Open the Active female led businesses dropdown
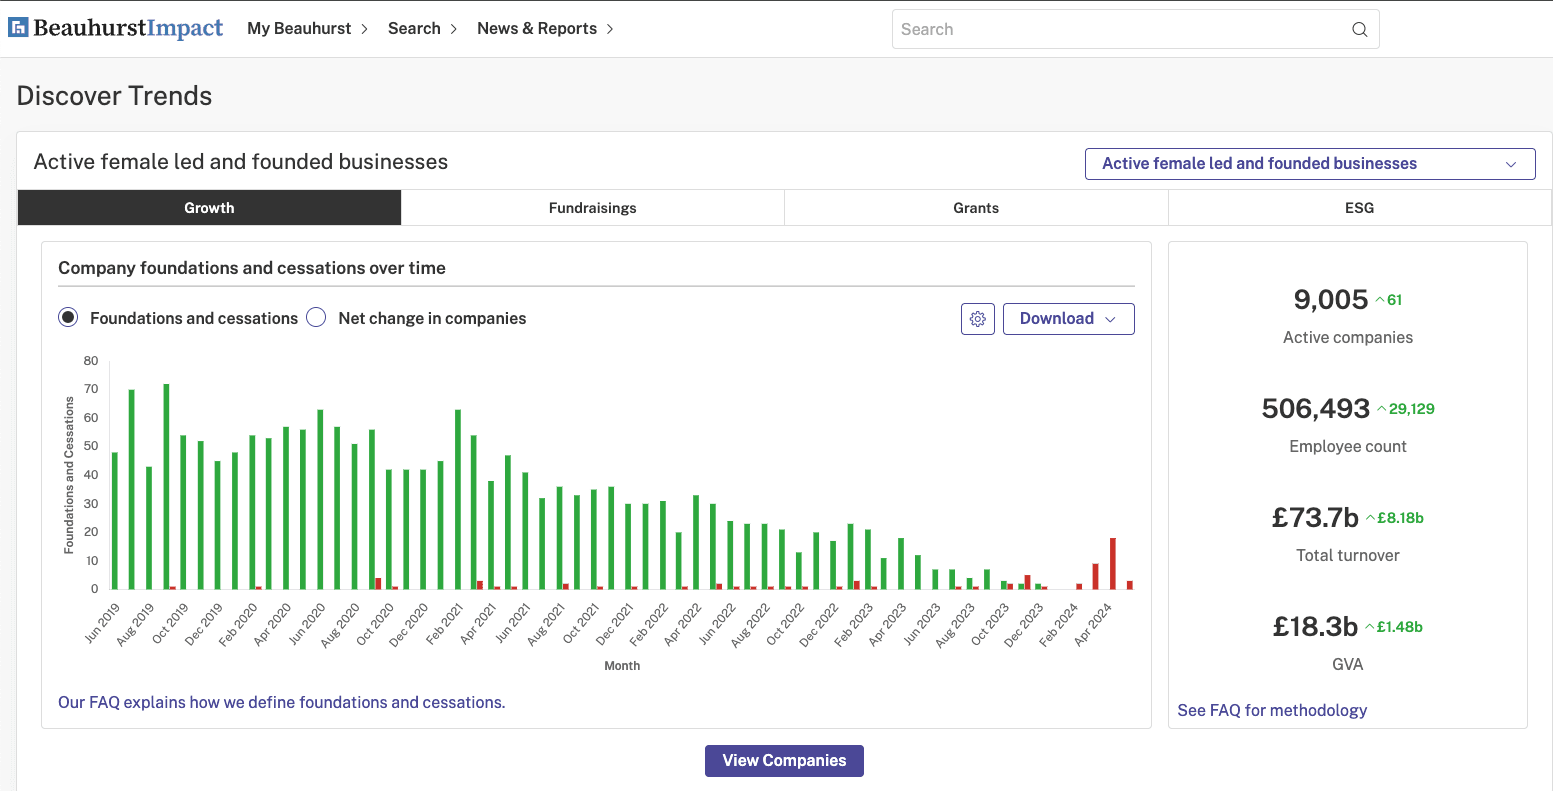This screenshot has height=791, width=1553. tap(1310, 164)
